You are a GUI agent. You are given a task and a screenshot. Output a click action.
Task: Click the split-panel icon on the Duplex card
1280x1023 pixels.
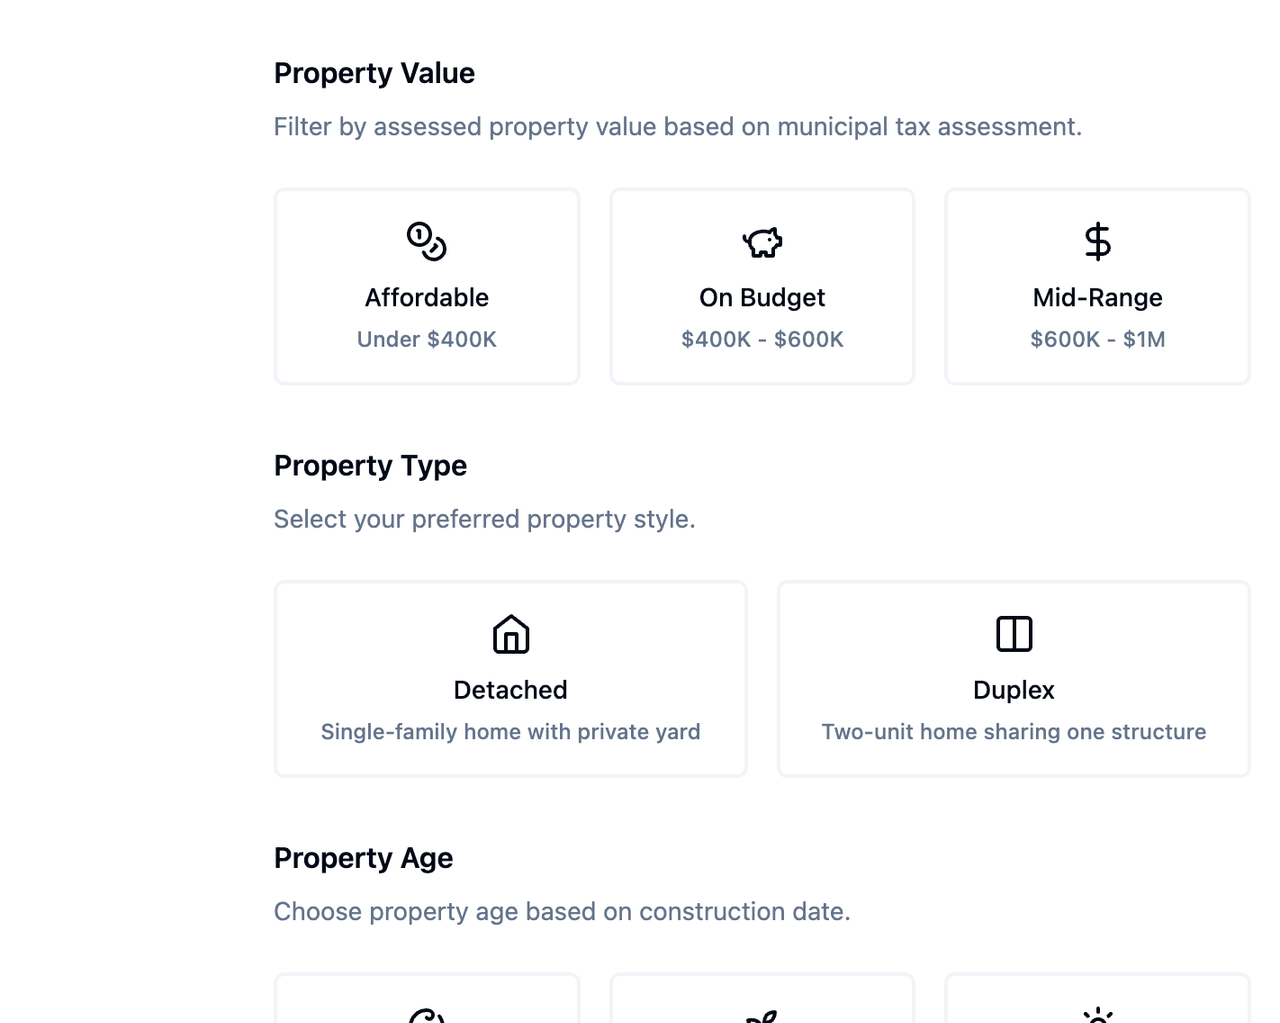[1013, 633]
